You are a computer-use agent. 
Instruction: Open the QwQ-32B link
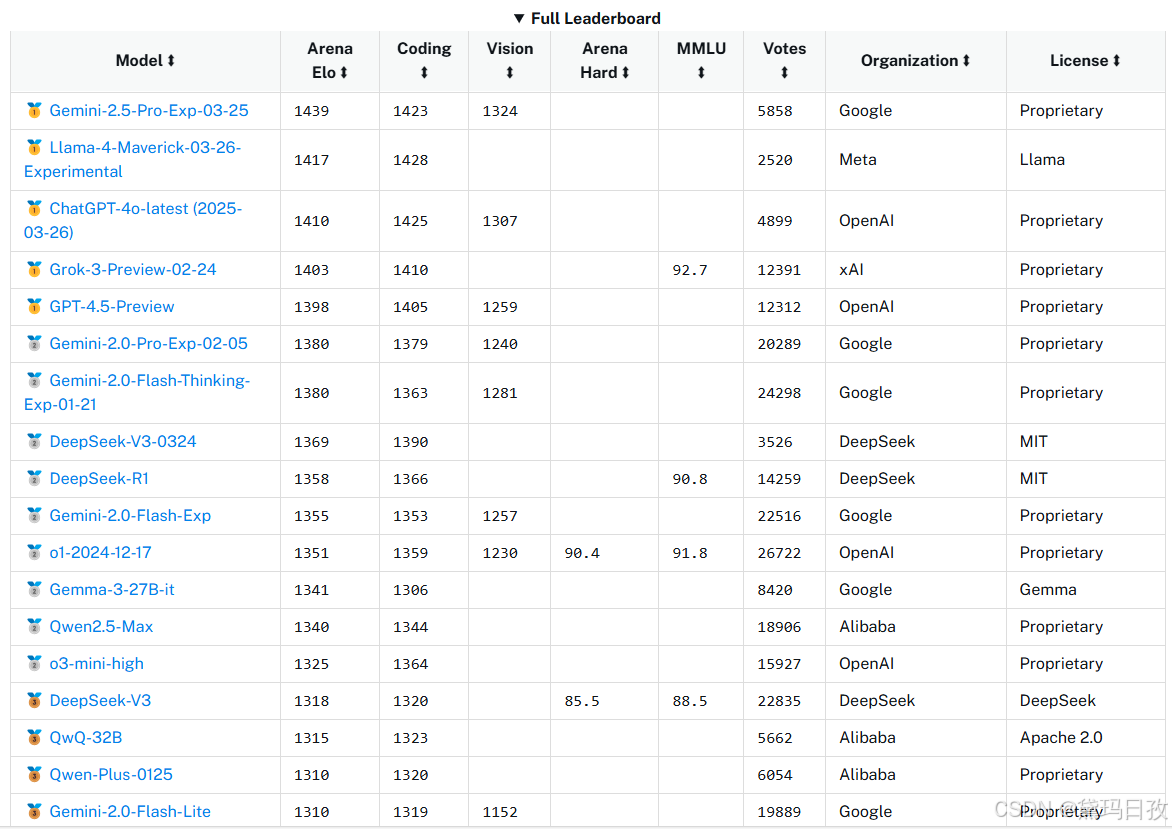coord(85,737)
